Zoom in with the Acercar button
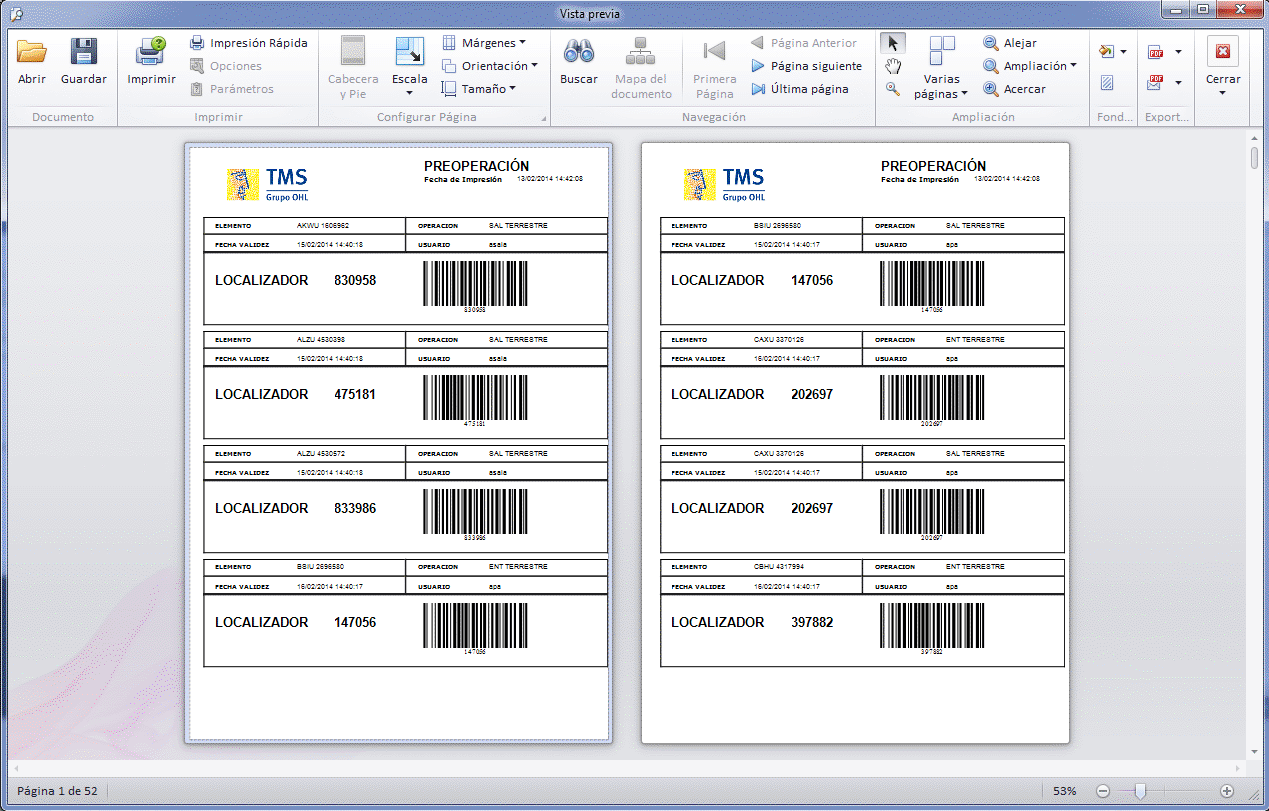This screenshot has width=1269, height=811. pyautogui.click(x=1015, y=89)
